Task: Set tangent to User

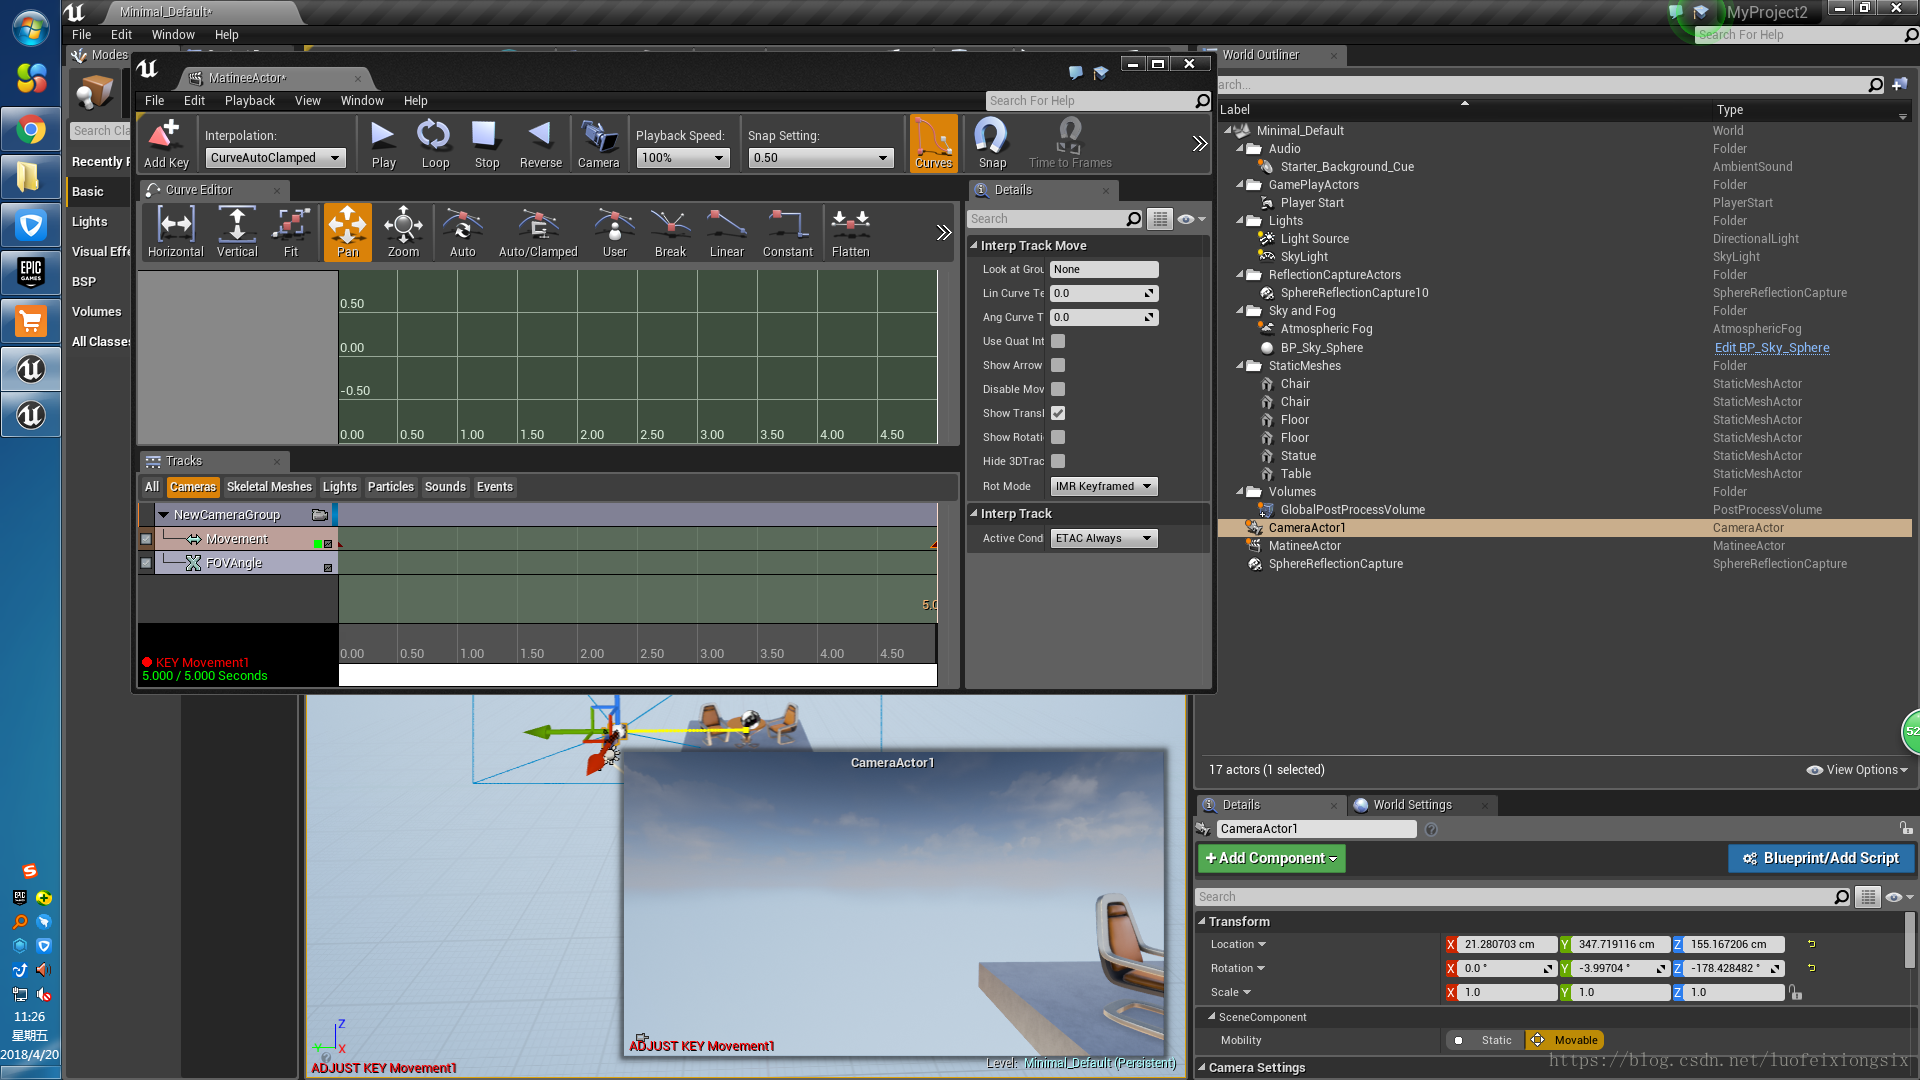Action: 614,232
